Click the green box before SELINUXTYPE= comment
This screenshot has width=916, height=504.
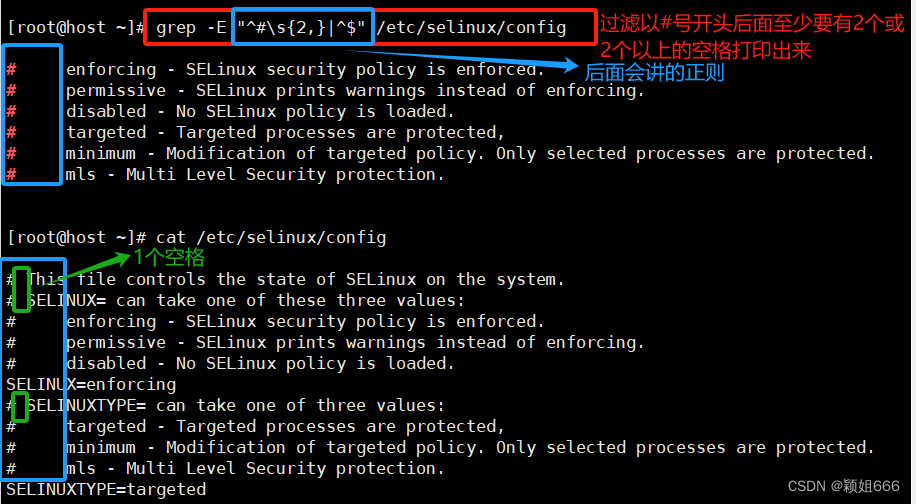point(19,406)
